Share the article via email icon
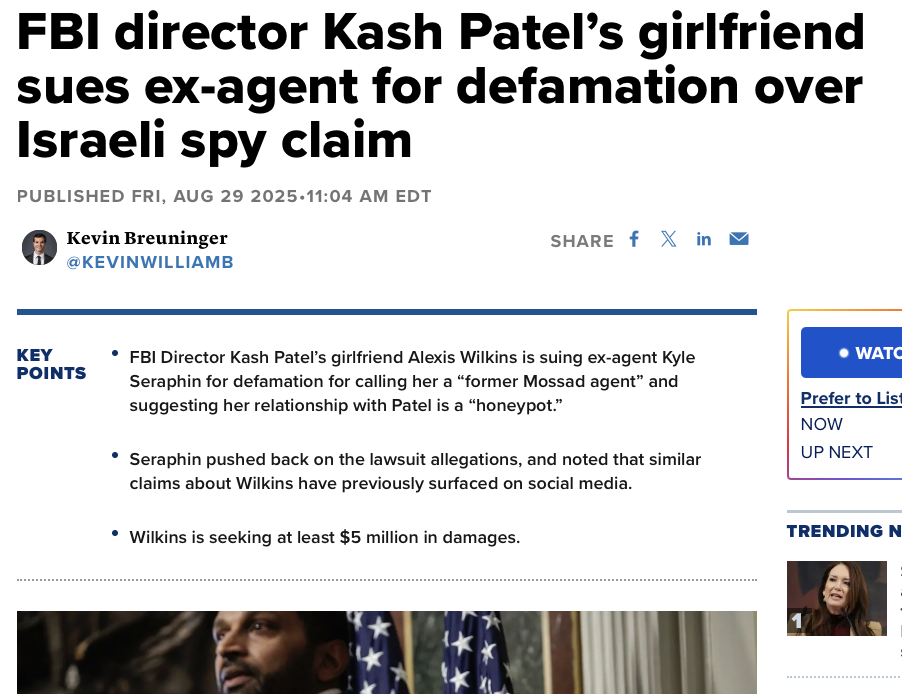This screenshot has height=694, width=902. click(739, 239)
